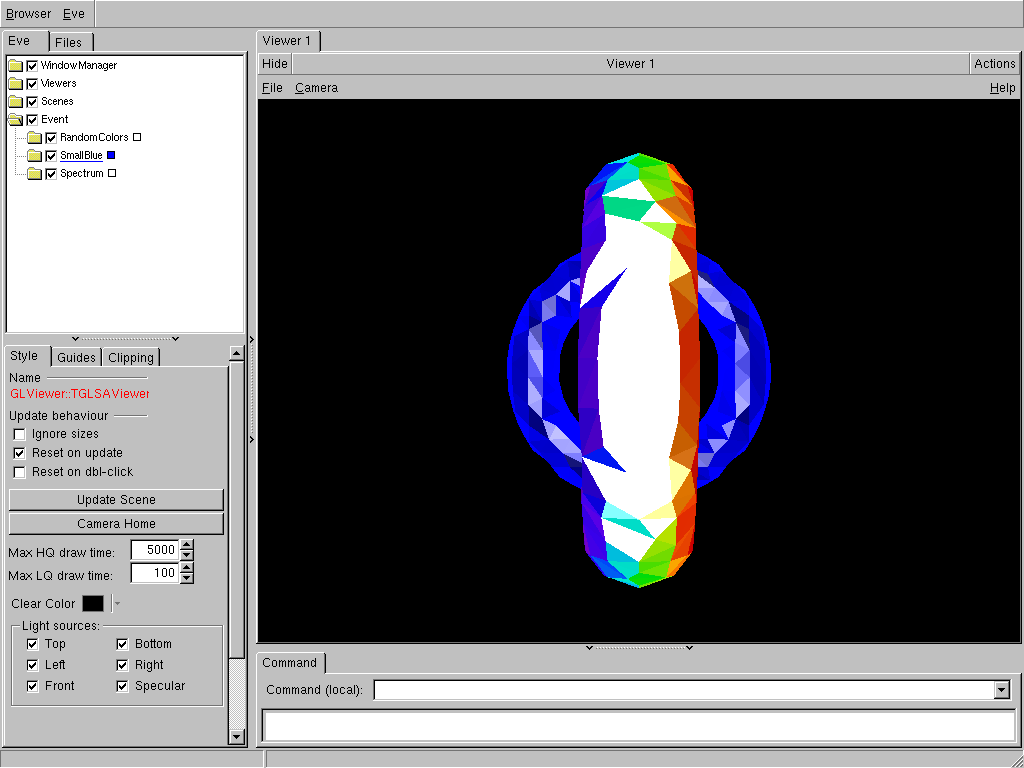Click the Viewers folder icon
Viewport: 1024px width, 768px height.
[15, 84]
